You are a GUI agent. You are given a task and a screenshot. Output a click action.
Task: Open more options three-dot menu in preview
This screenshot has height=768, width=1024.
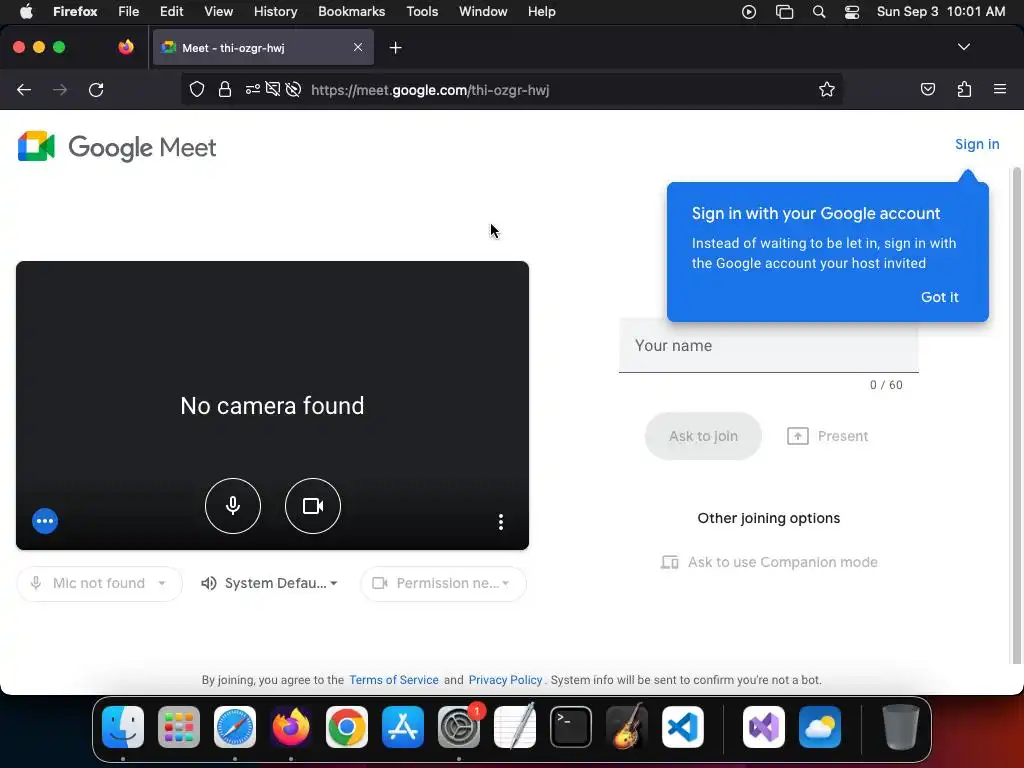coord(501,522)
